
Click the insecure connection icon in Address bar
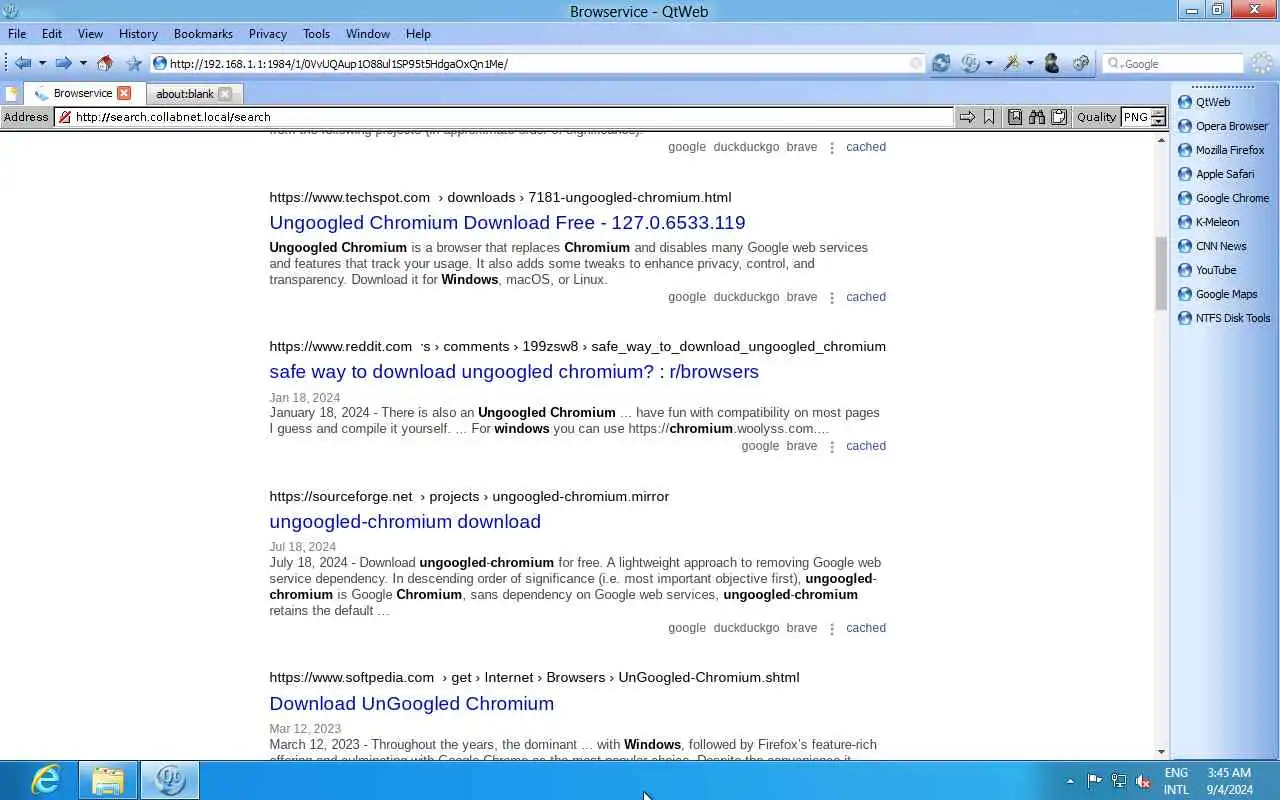pos(65,117)
